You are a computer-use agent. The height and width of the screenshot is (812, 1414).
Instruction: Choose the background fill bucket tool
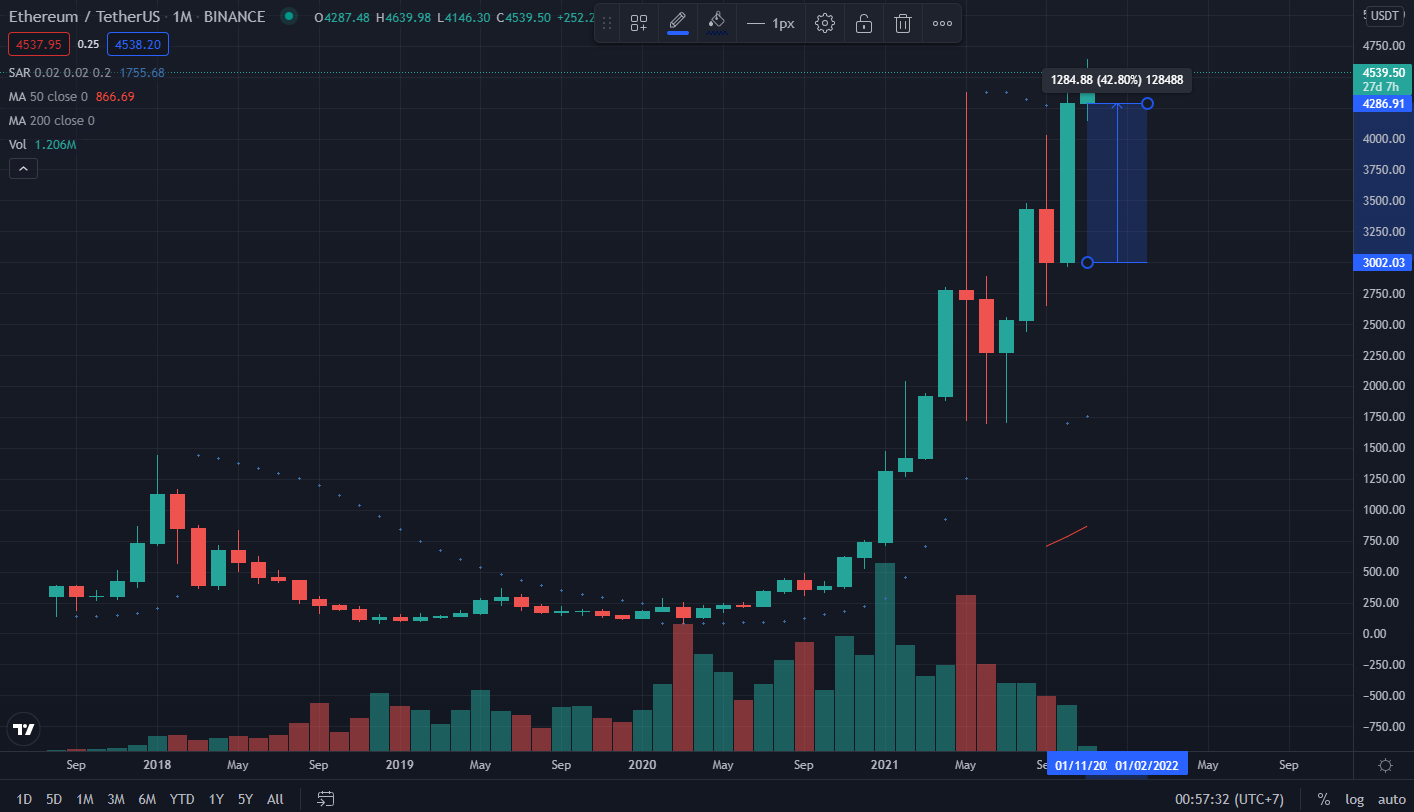(716, 23)
